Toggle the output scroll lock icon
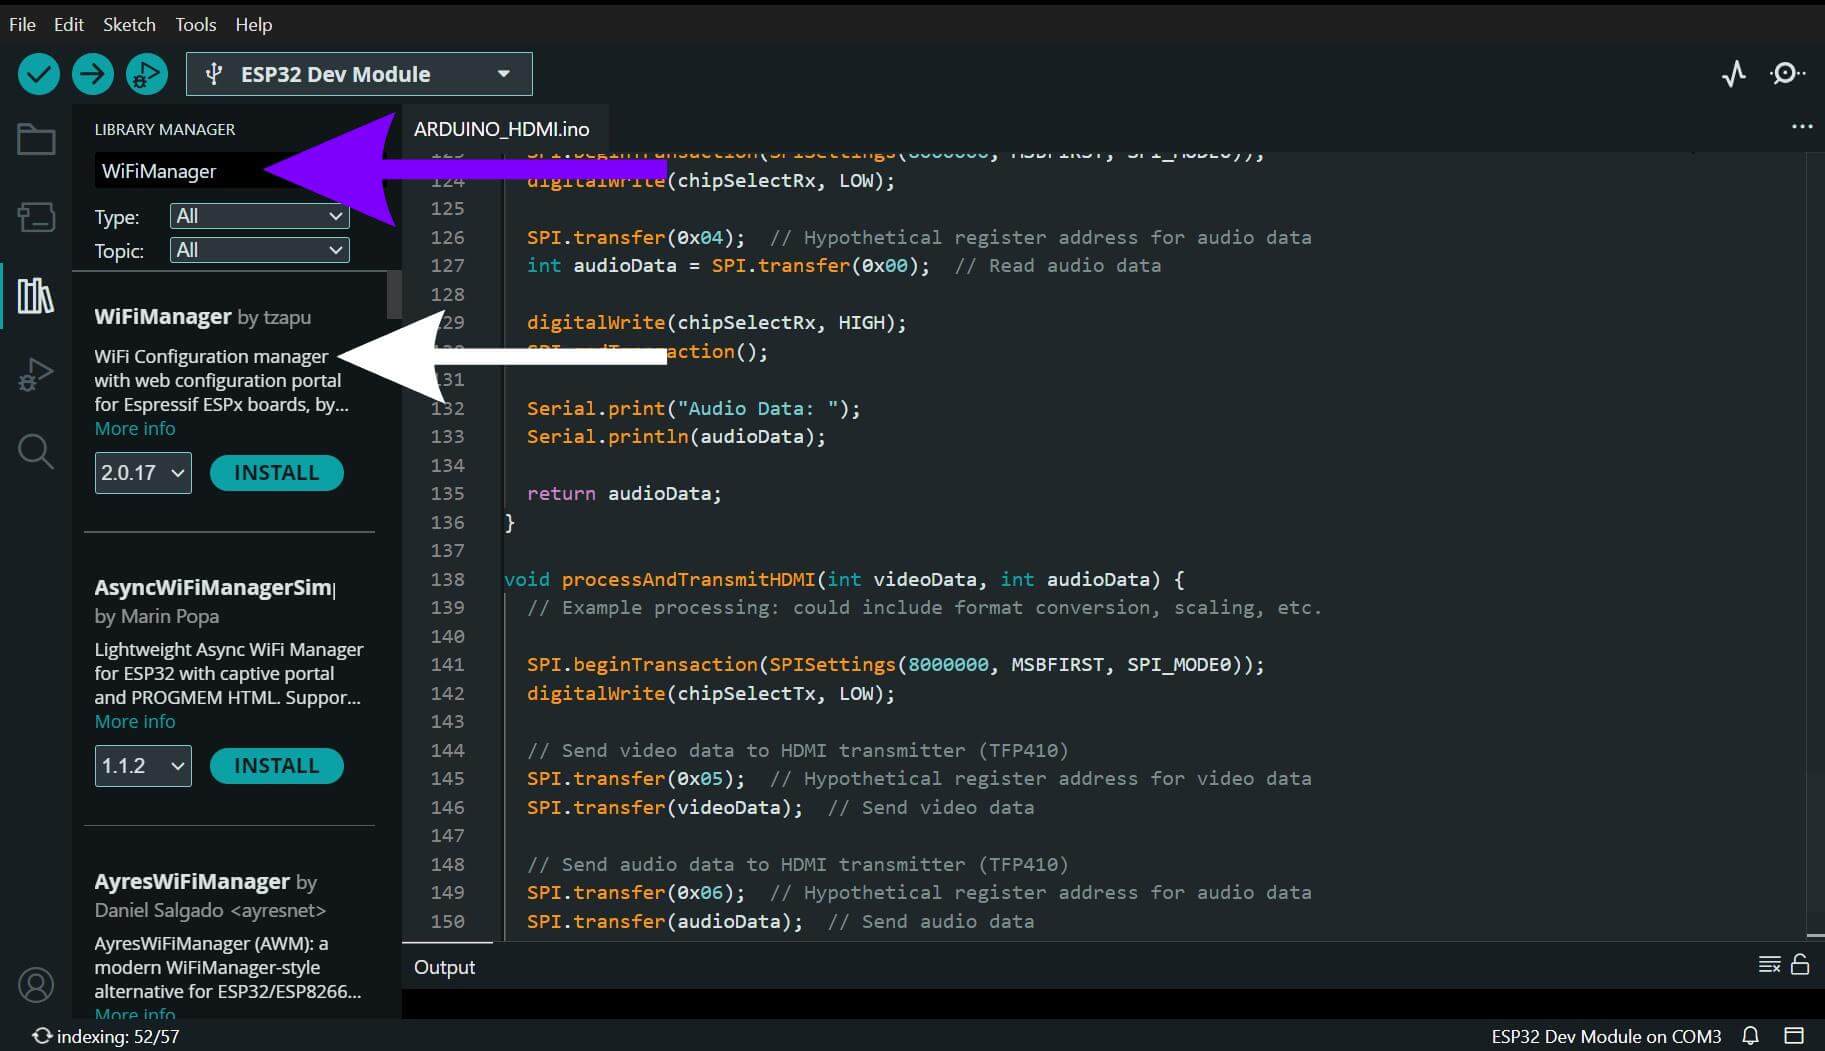 (x=1800, y=964)
